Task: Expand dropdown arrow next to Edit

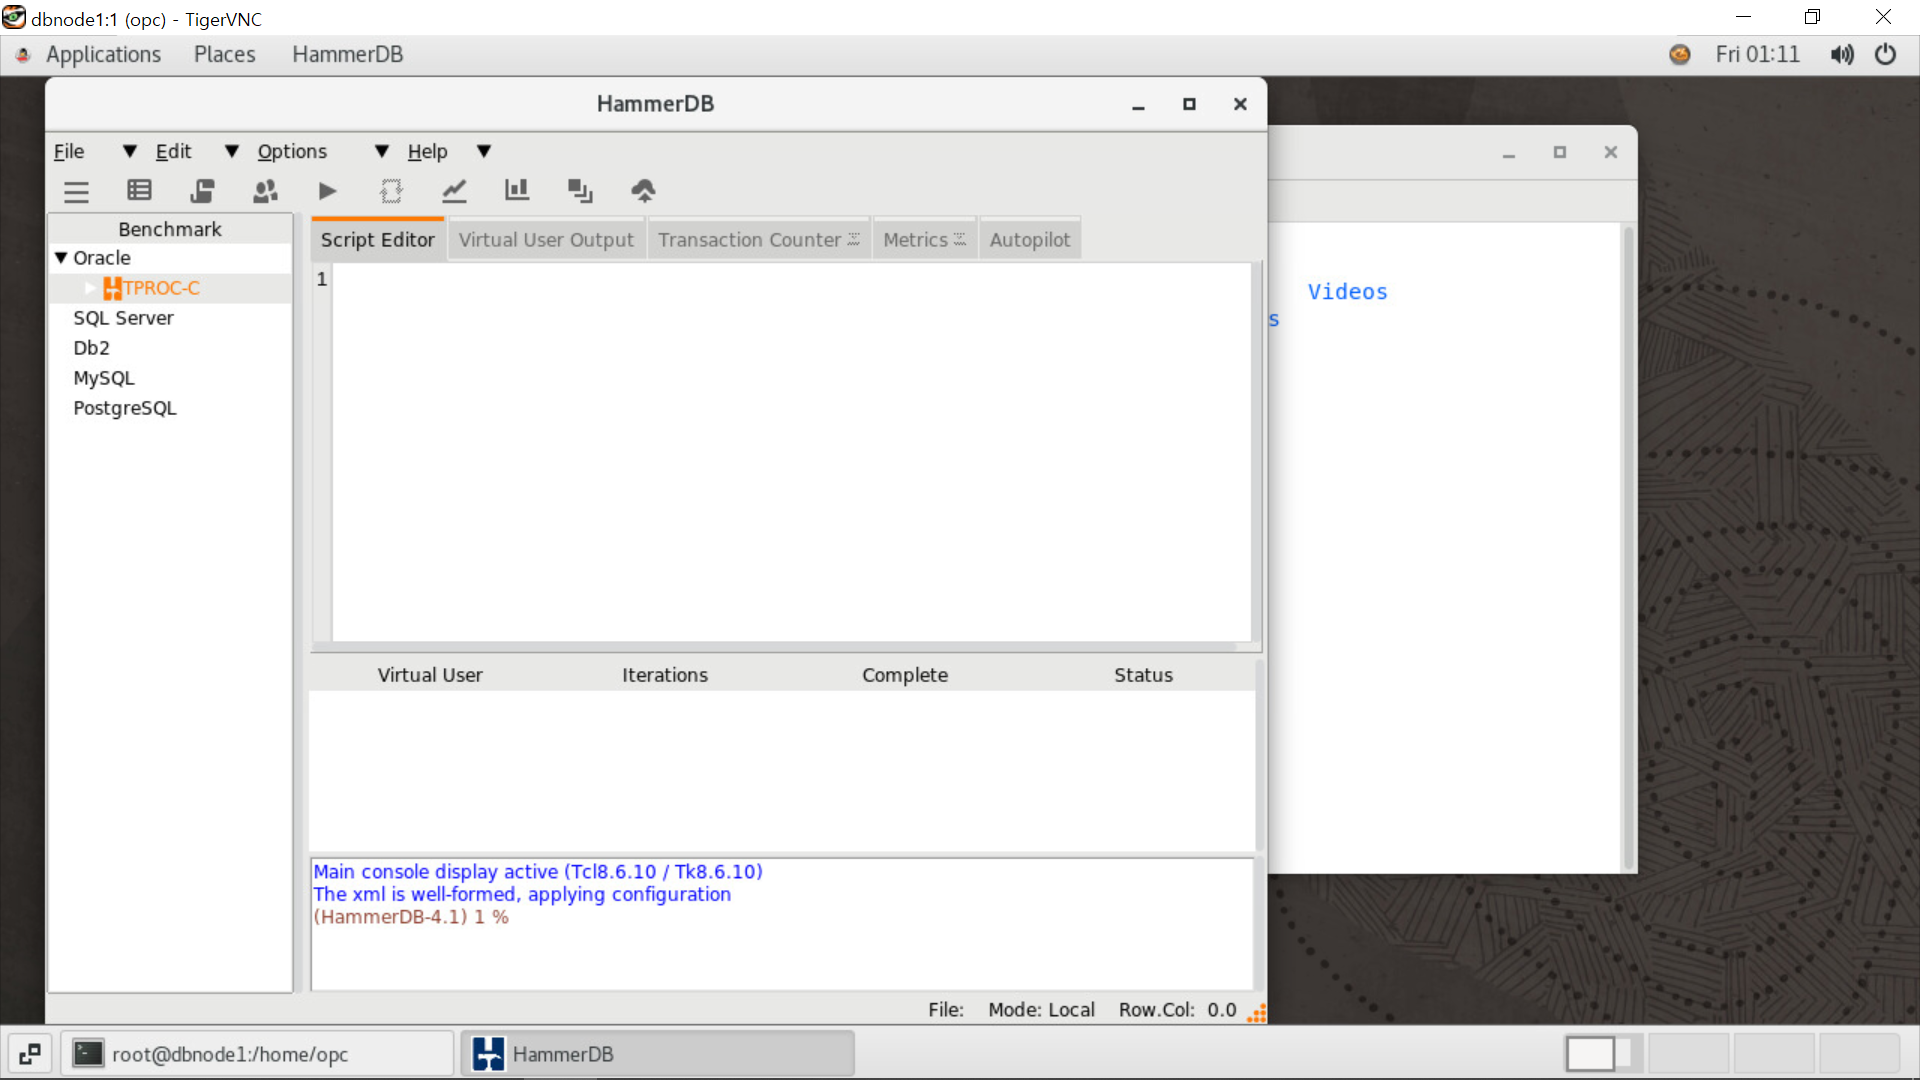Action: tap(231, 151)
